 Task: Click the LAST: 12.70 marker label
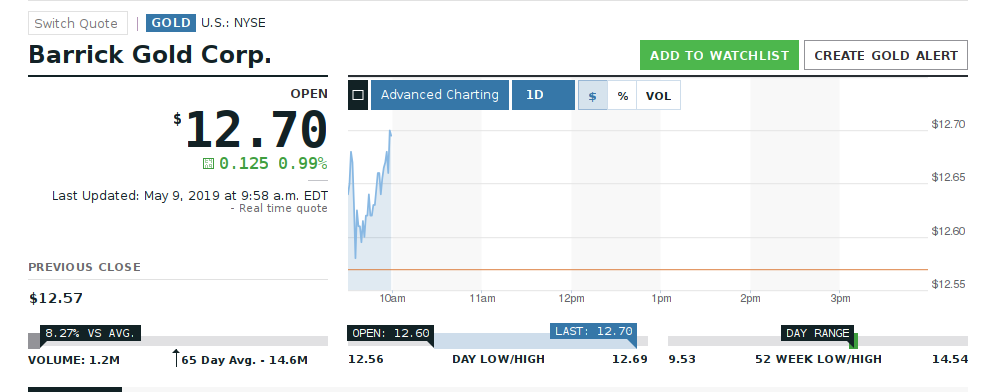click(593, 331)
